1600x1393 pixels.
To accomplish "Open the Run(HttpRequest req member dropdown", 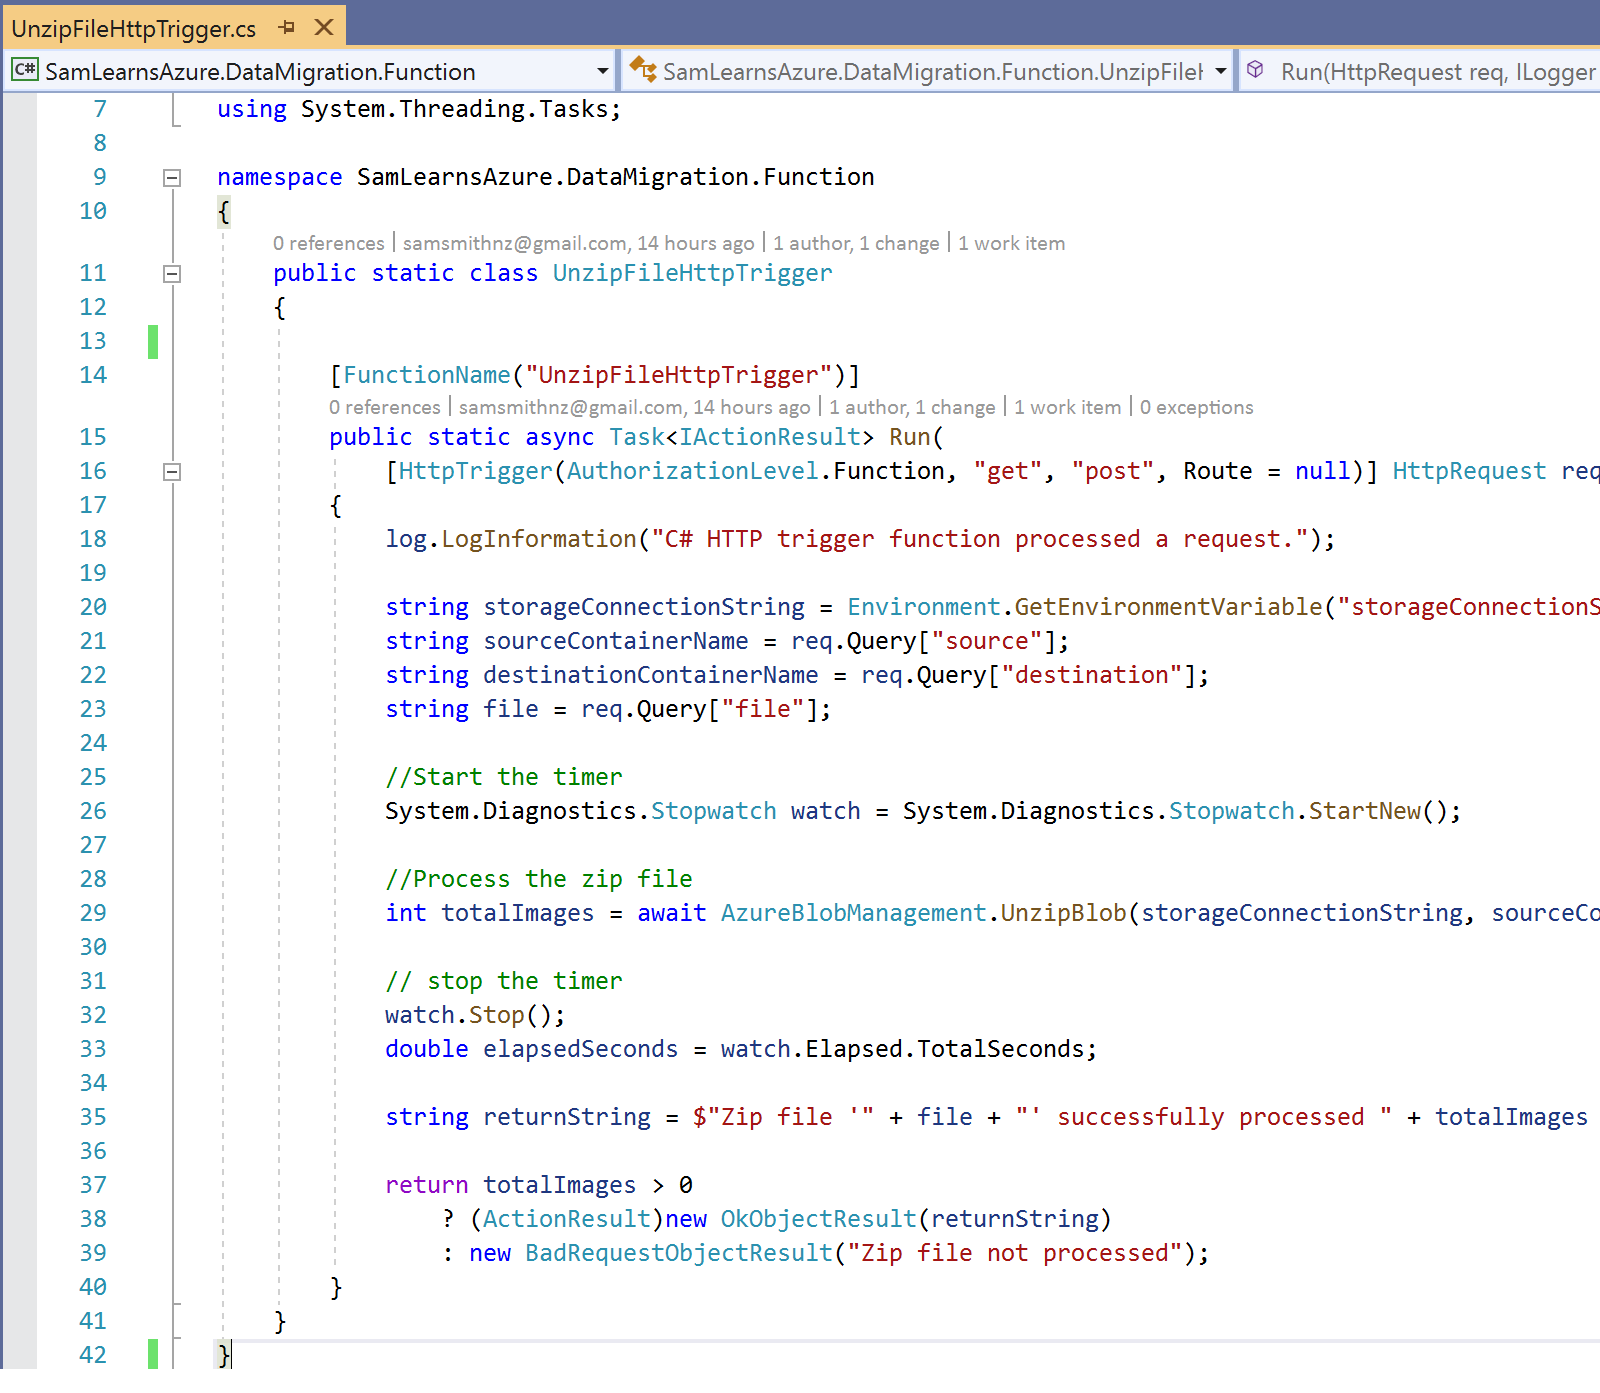I will (1436, 72).
